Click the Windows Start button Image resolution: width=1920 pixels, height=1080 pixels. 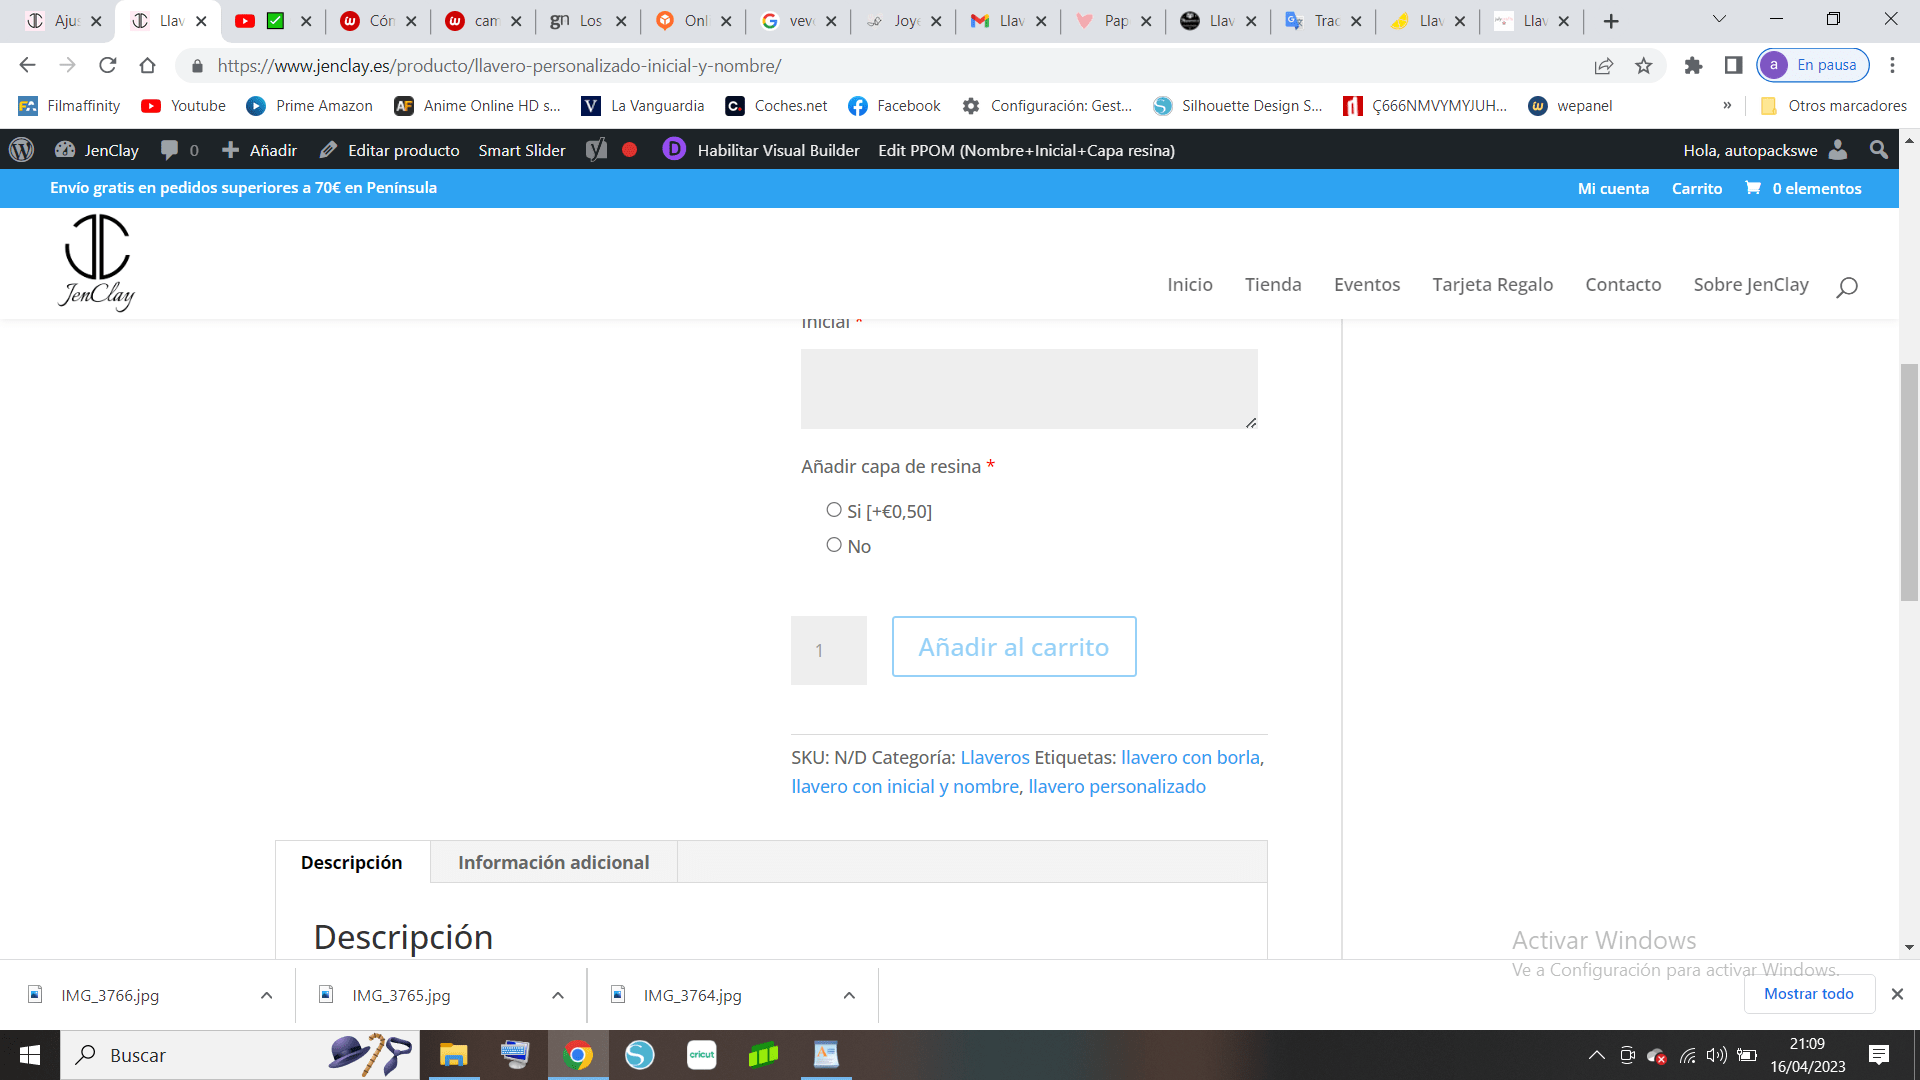30,1055
